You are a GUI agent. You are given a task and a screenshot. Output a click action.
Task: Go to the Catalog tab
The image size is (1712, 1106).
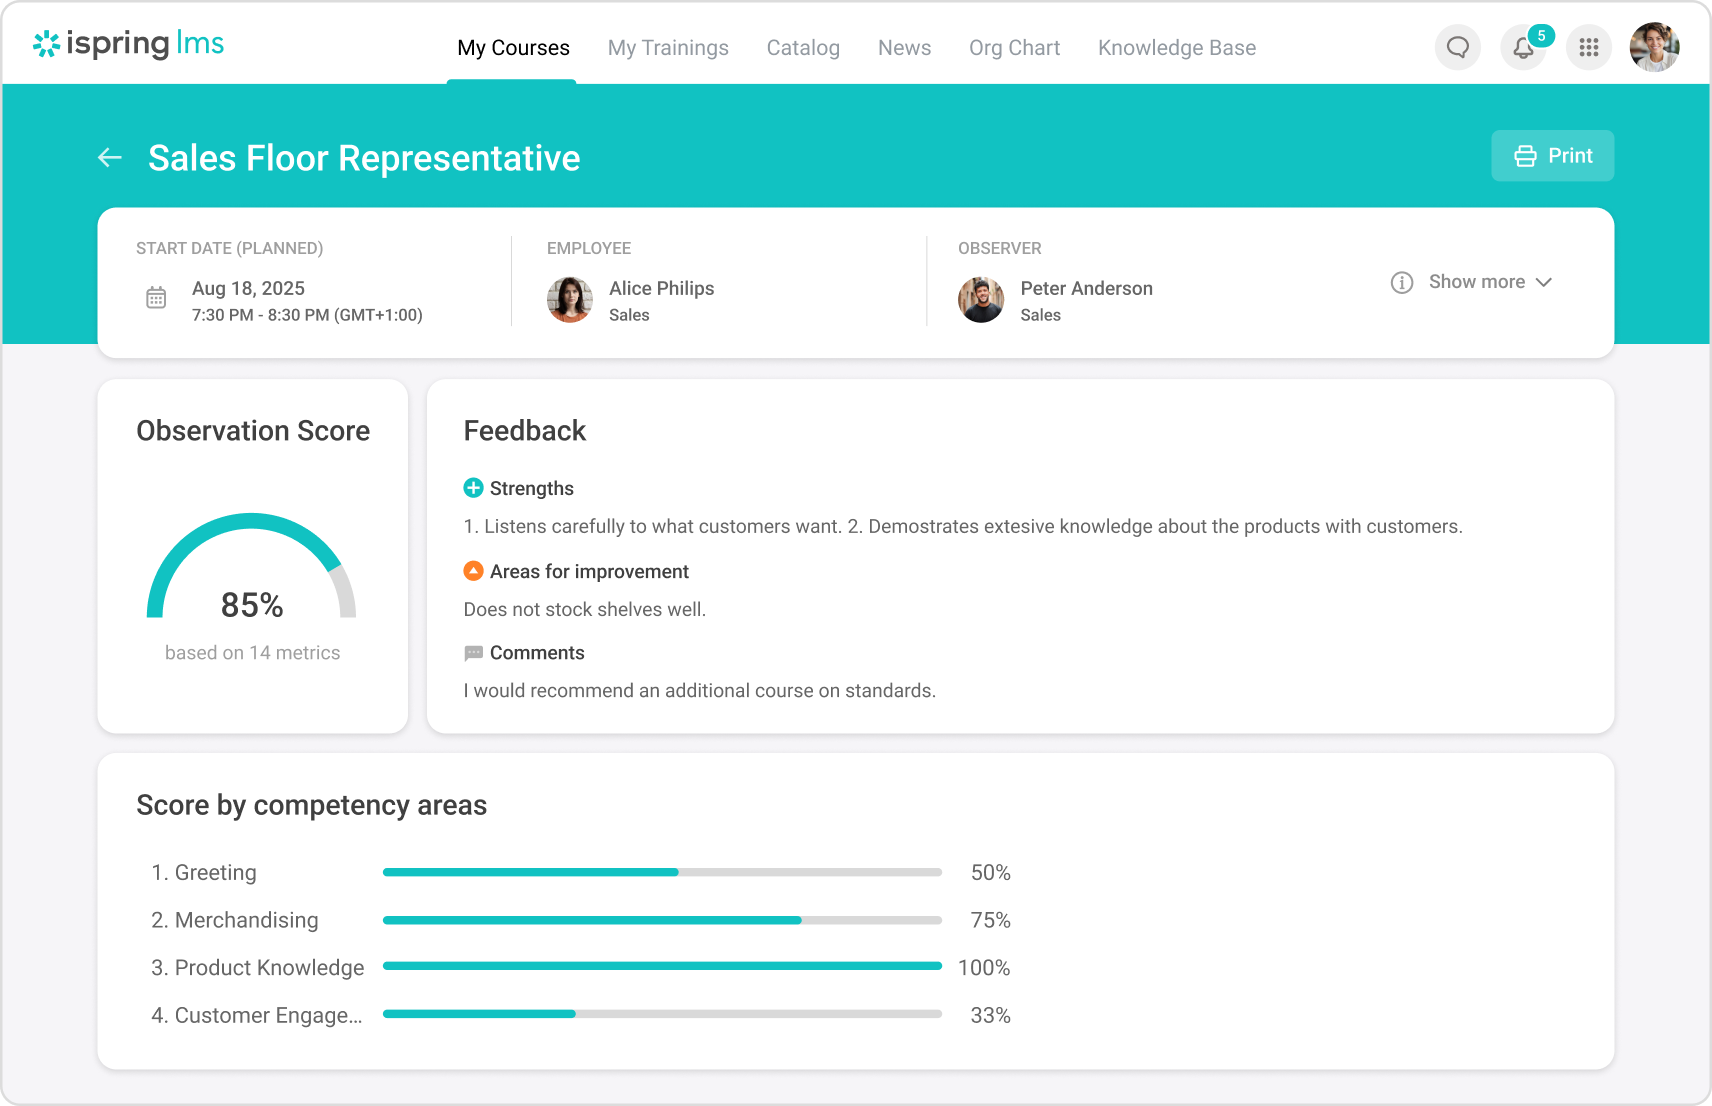coord(803,48)
